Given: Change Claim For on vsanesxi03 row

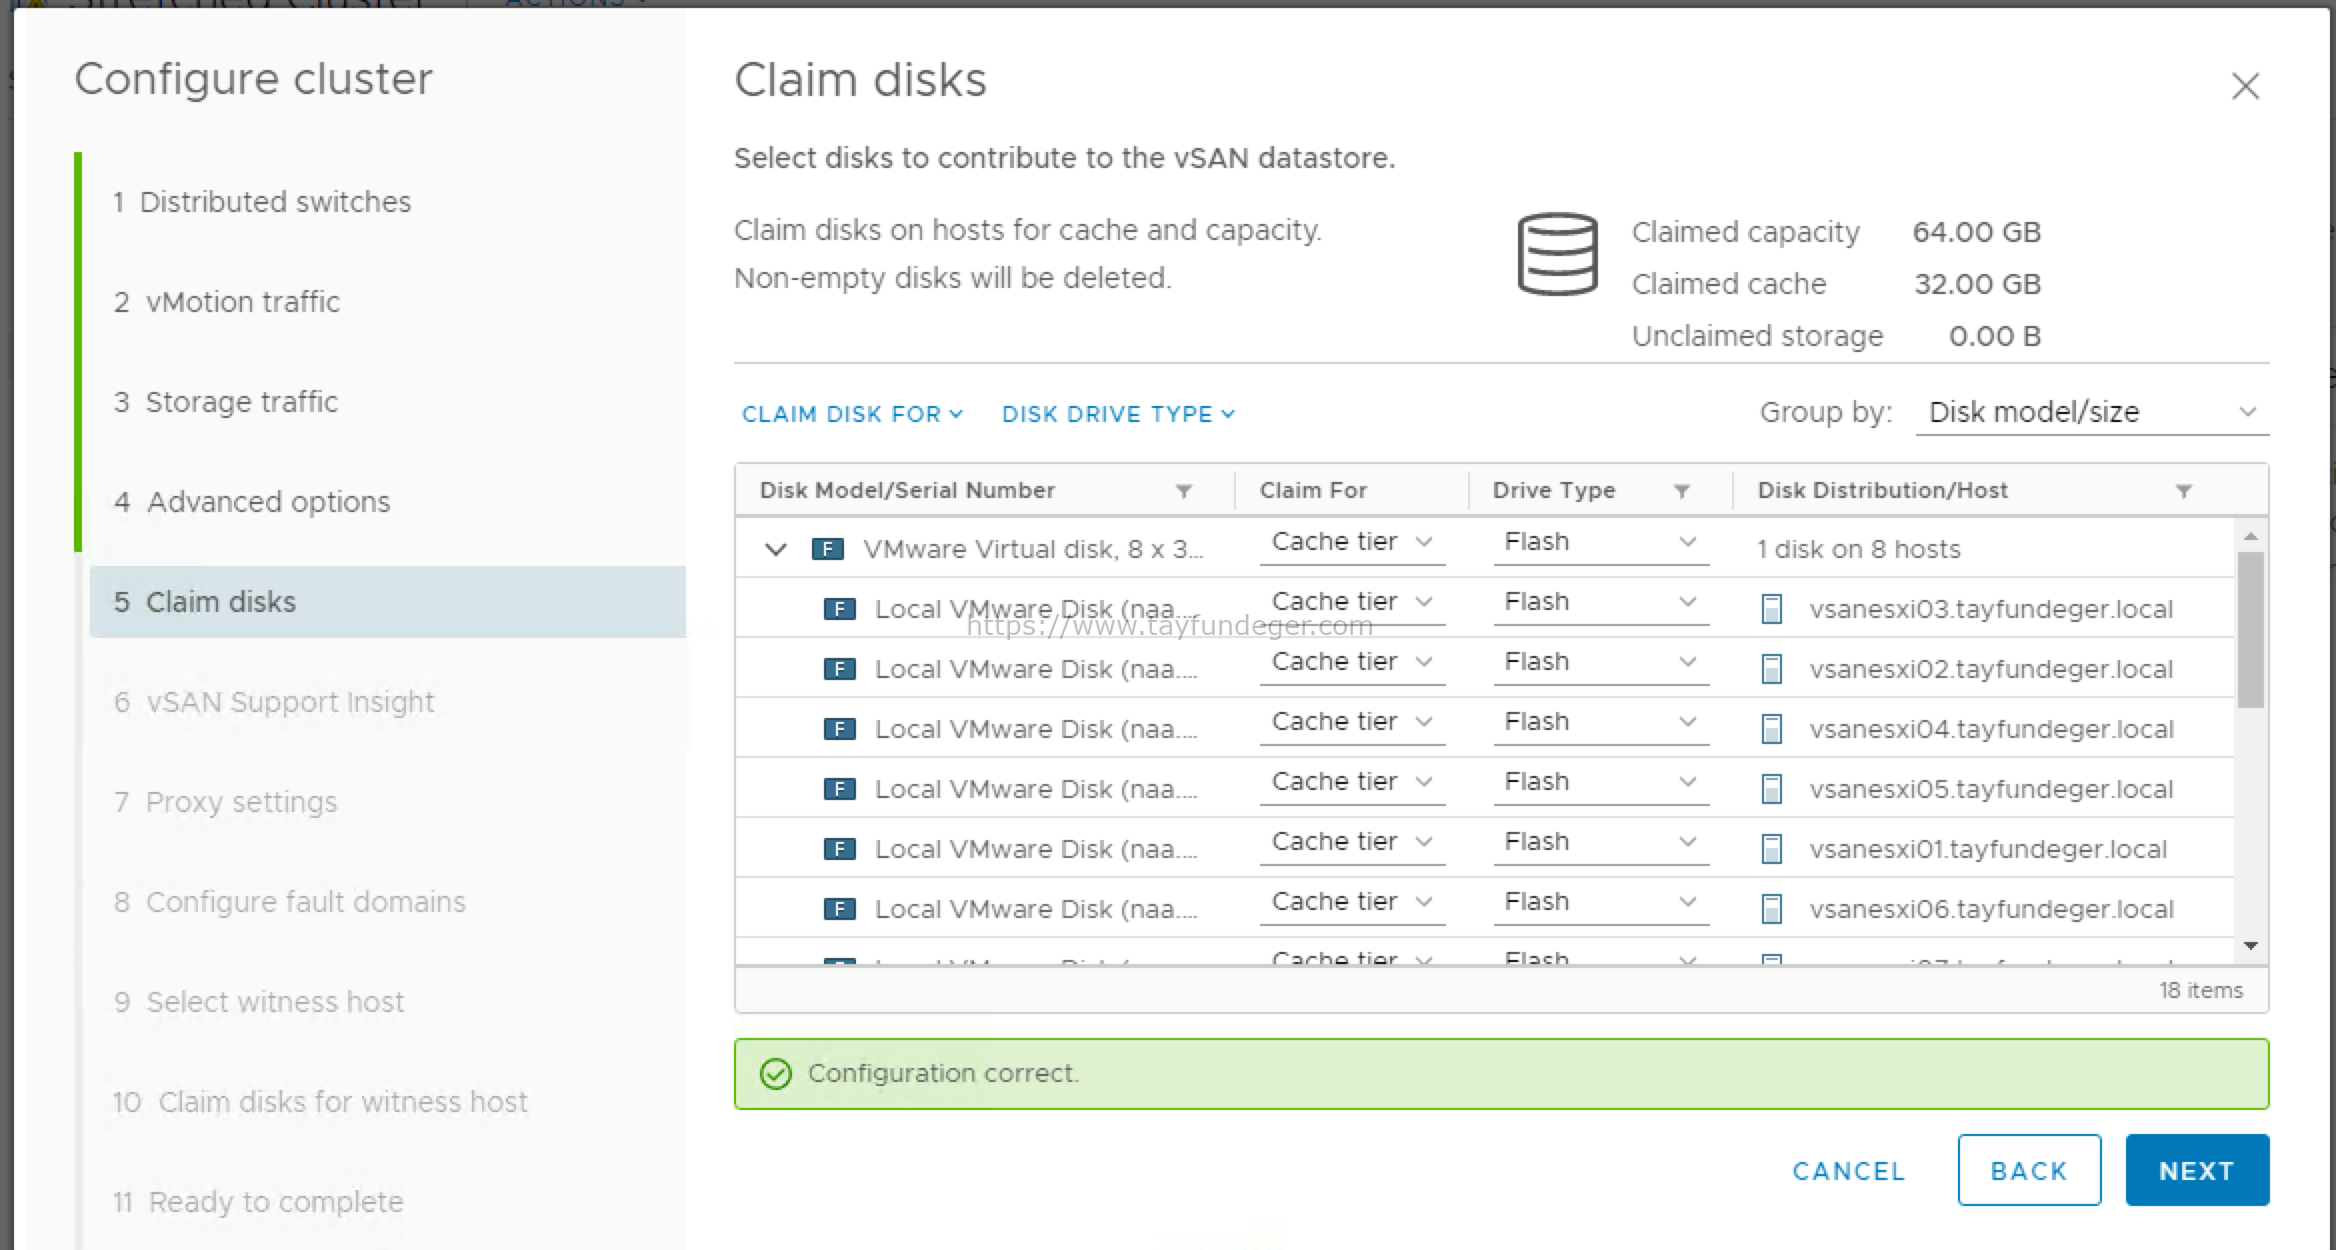Looking at the screenshot, I should 1352,603.
